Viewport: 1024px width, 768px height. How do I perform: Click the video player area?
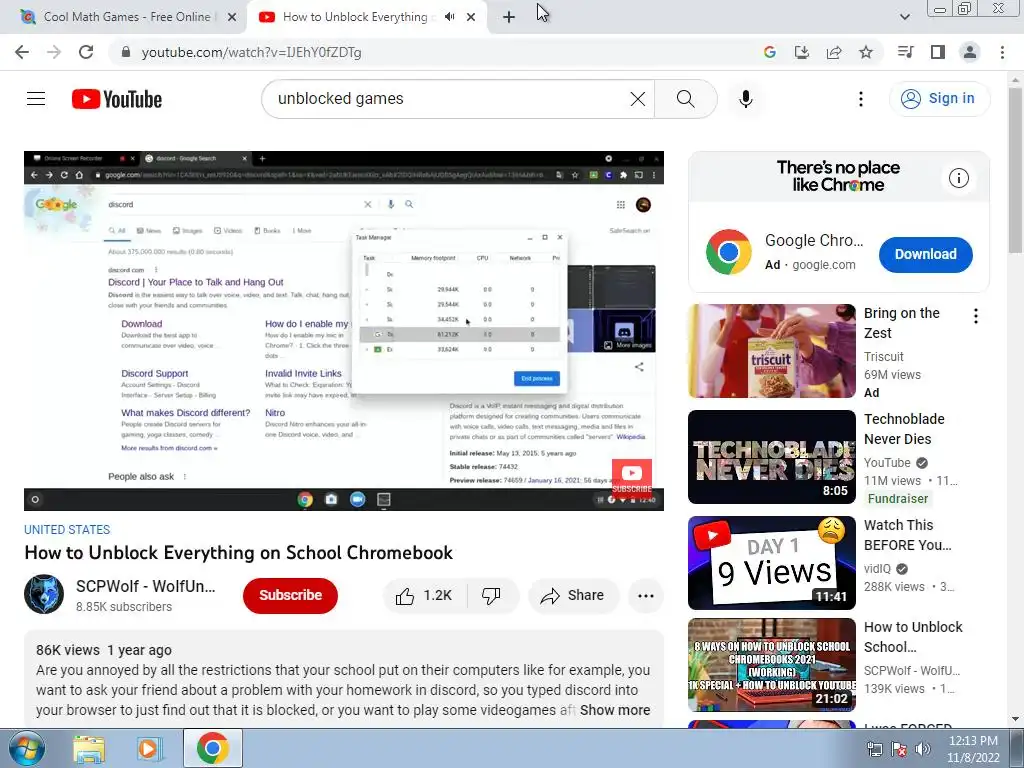tap(344, 330)
